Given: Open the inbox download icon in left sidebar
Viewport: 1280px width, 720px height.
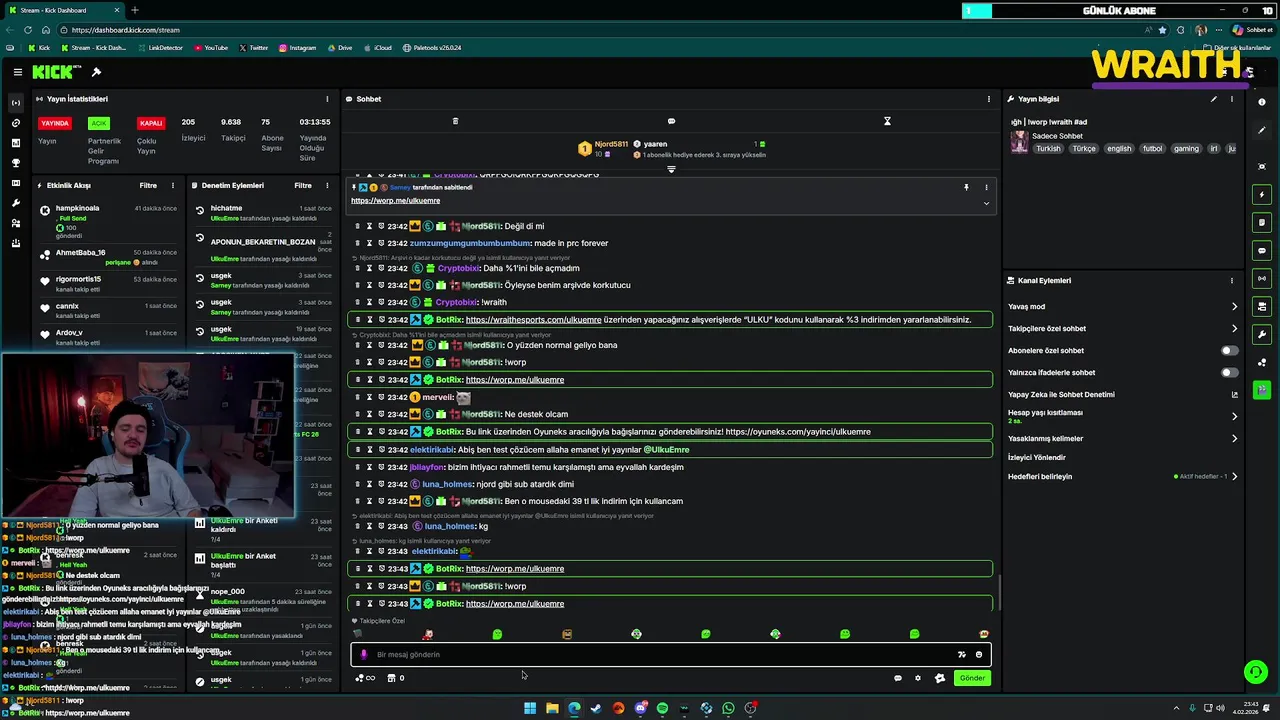Looking at the screenshot, I should tap(16, 243).
